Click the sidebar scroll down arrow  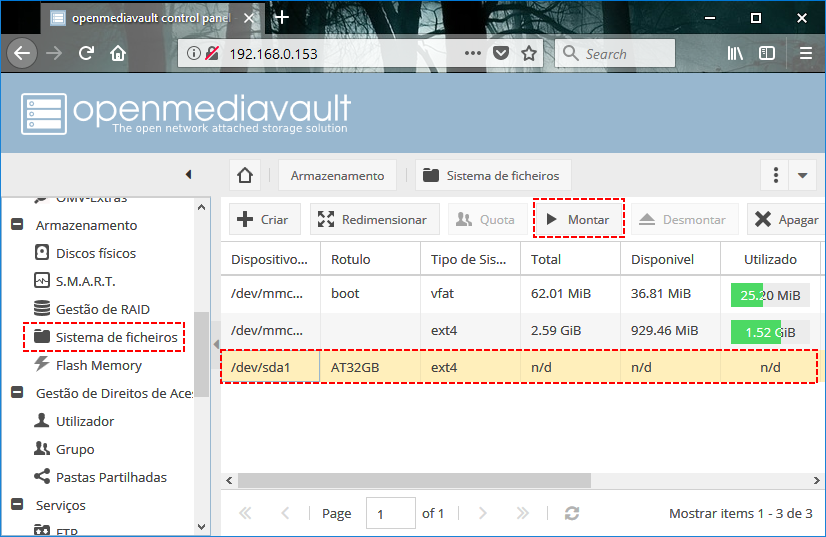pyautogui.click(x=201, y=526)
